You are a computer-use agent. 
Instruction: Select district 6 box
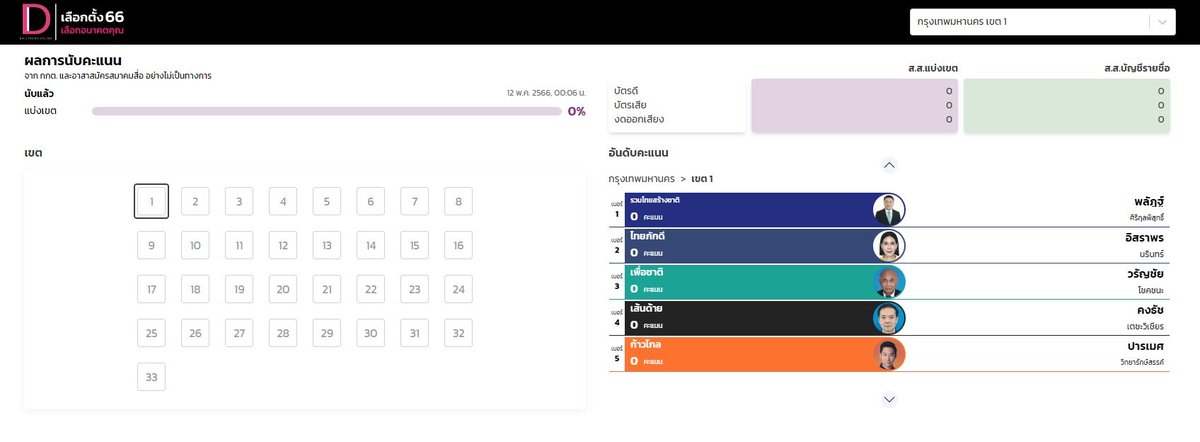point(371,202)
